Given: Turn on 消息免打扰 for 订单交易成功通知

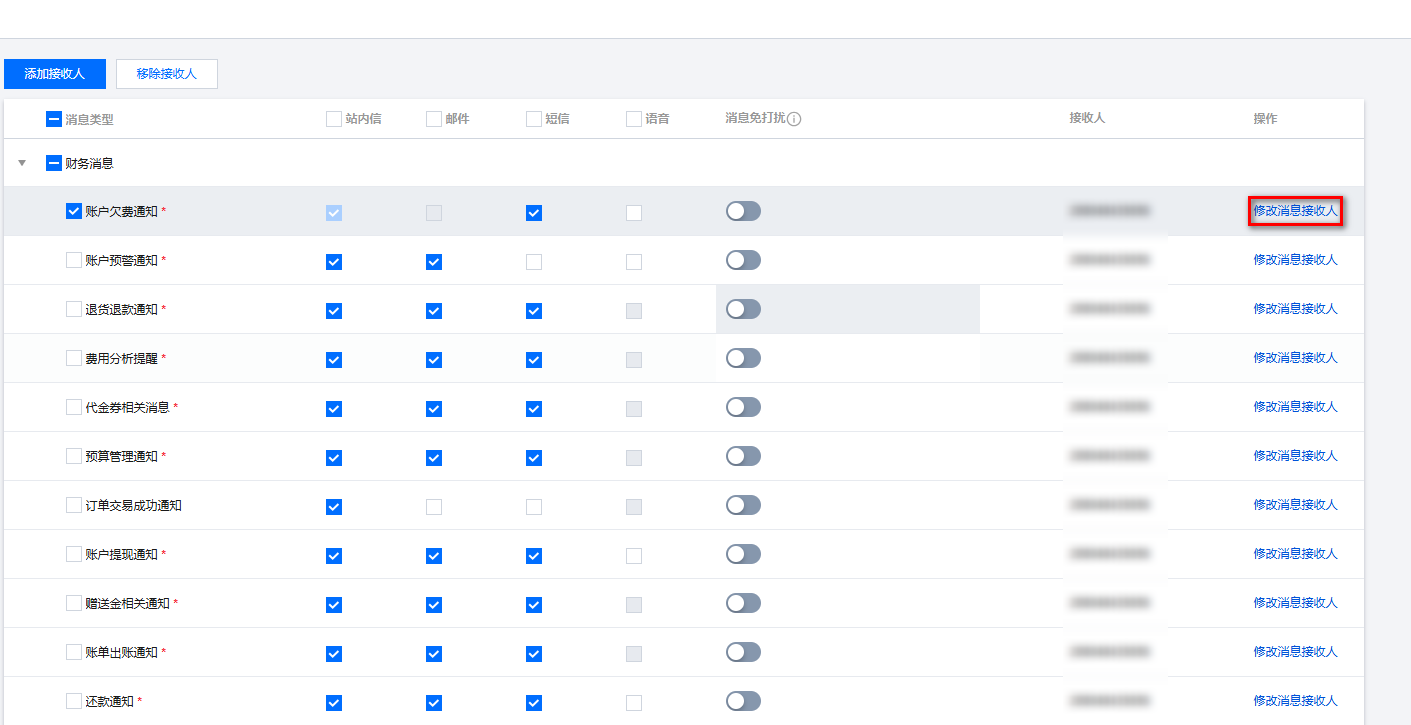Looking at the screenshot, I should coord(743,505).
